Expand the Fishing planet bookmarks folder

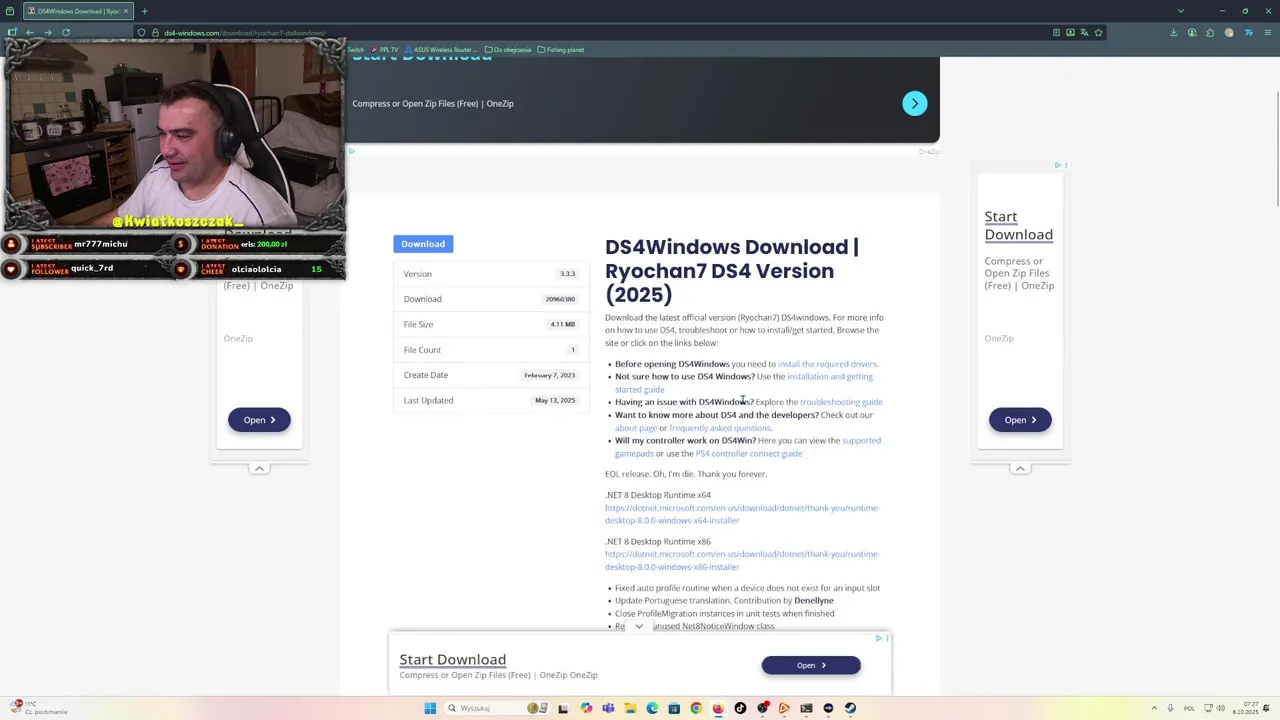coord(561,50)
